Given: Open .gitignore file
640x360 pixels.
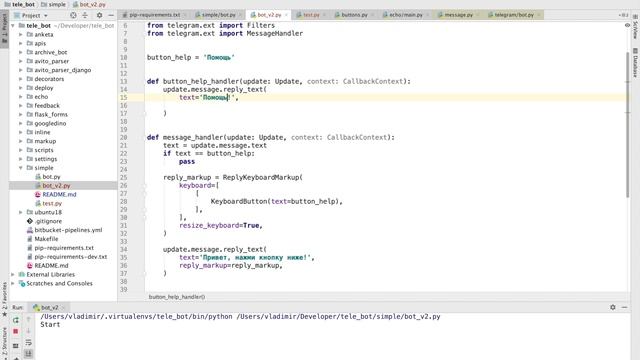Looking at the screenshot, I should (x=48, y=221).
